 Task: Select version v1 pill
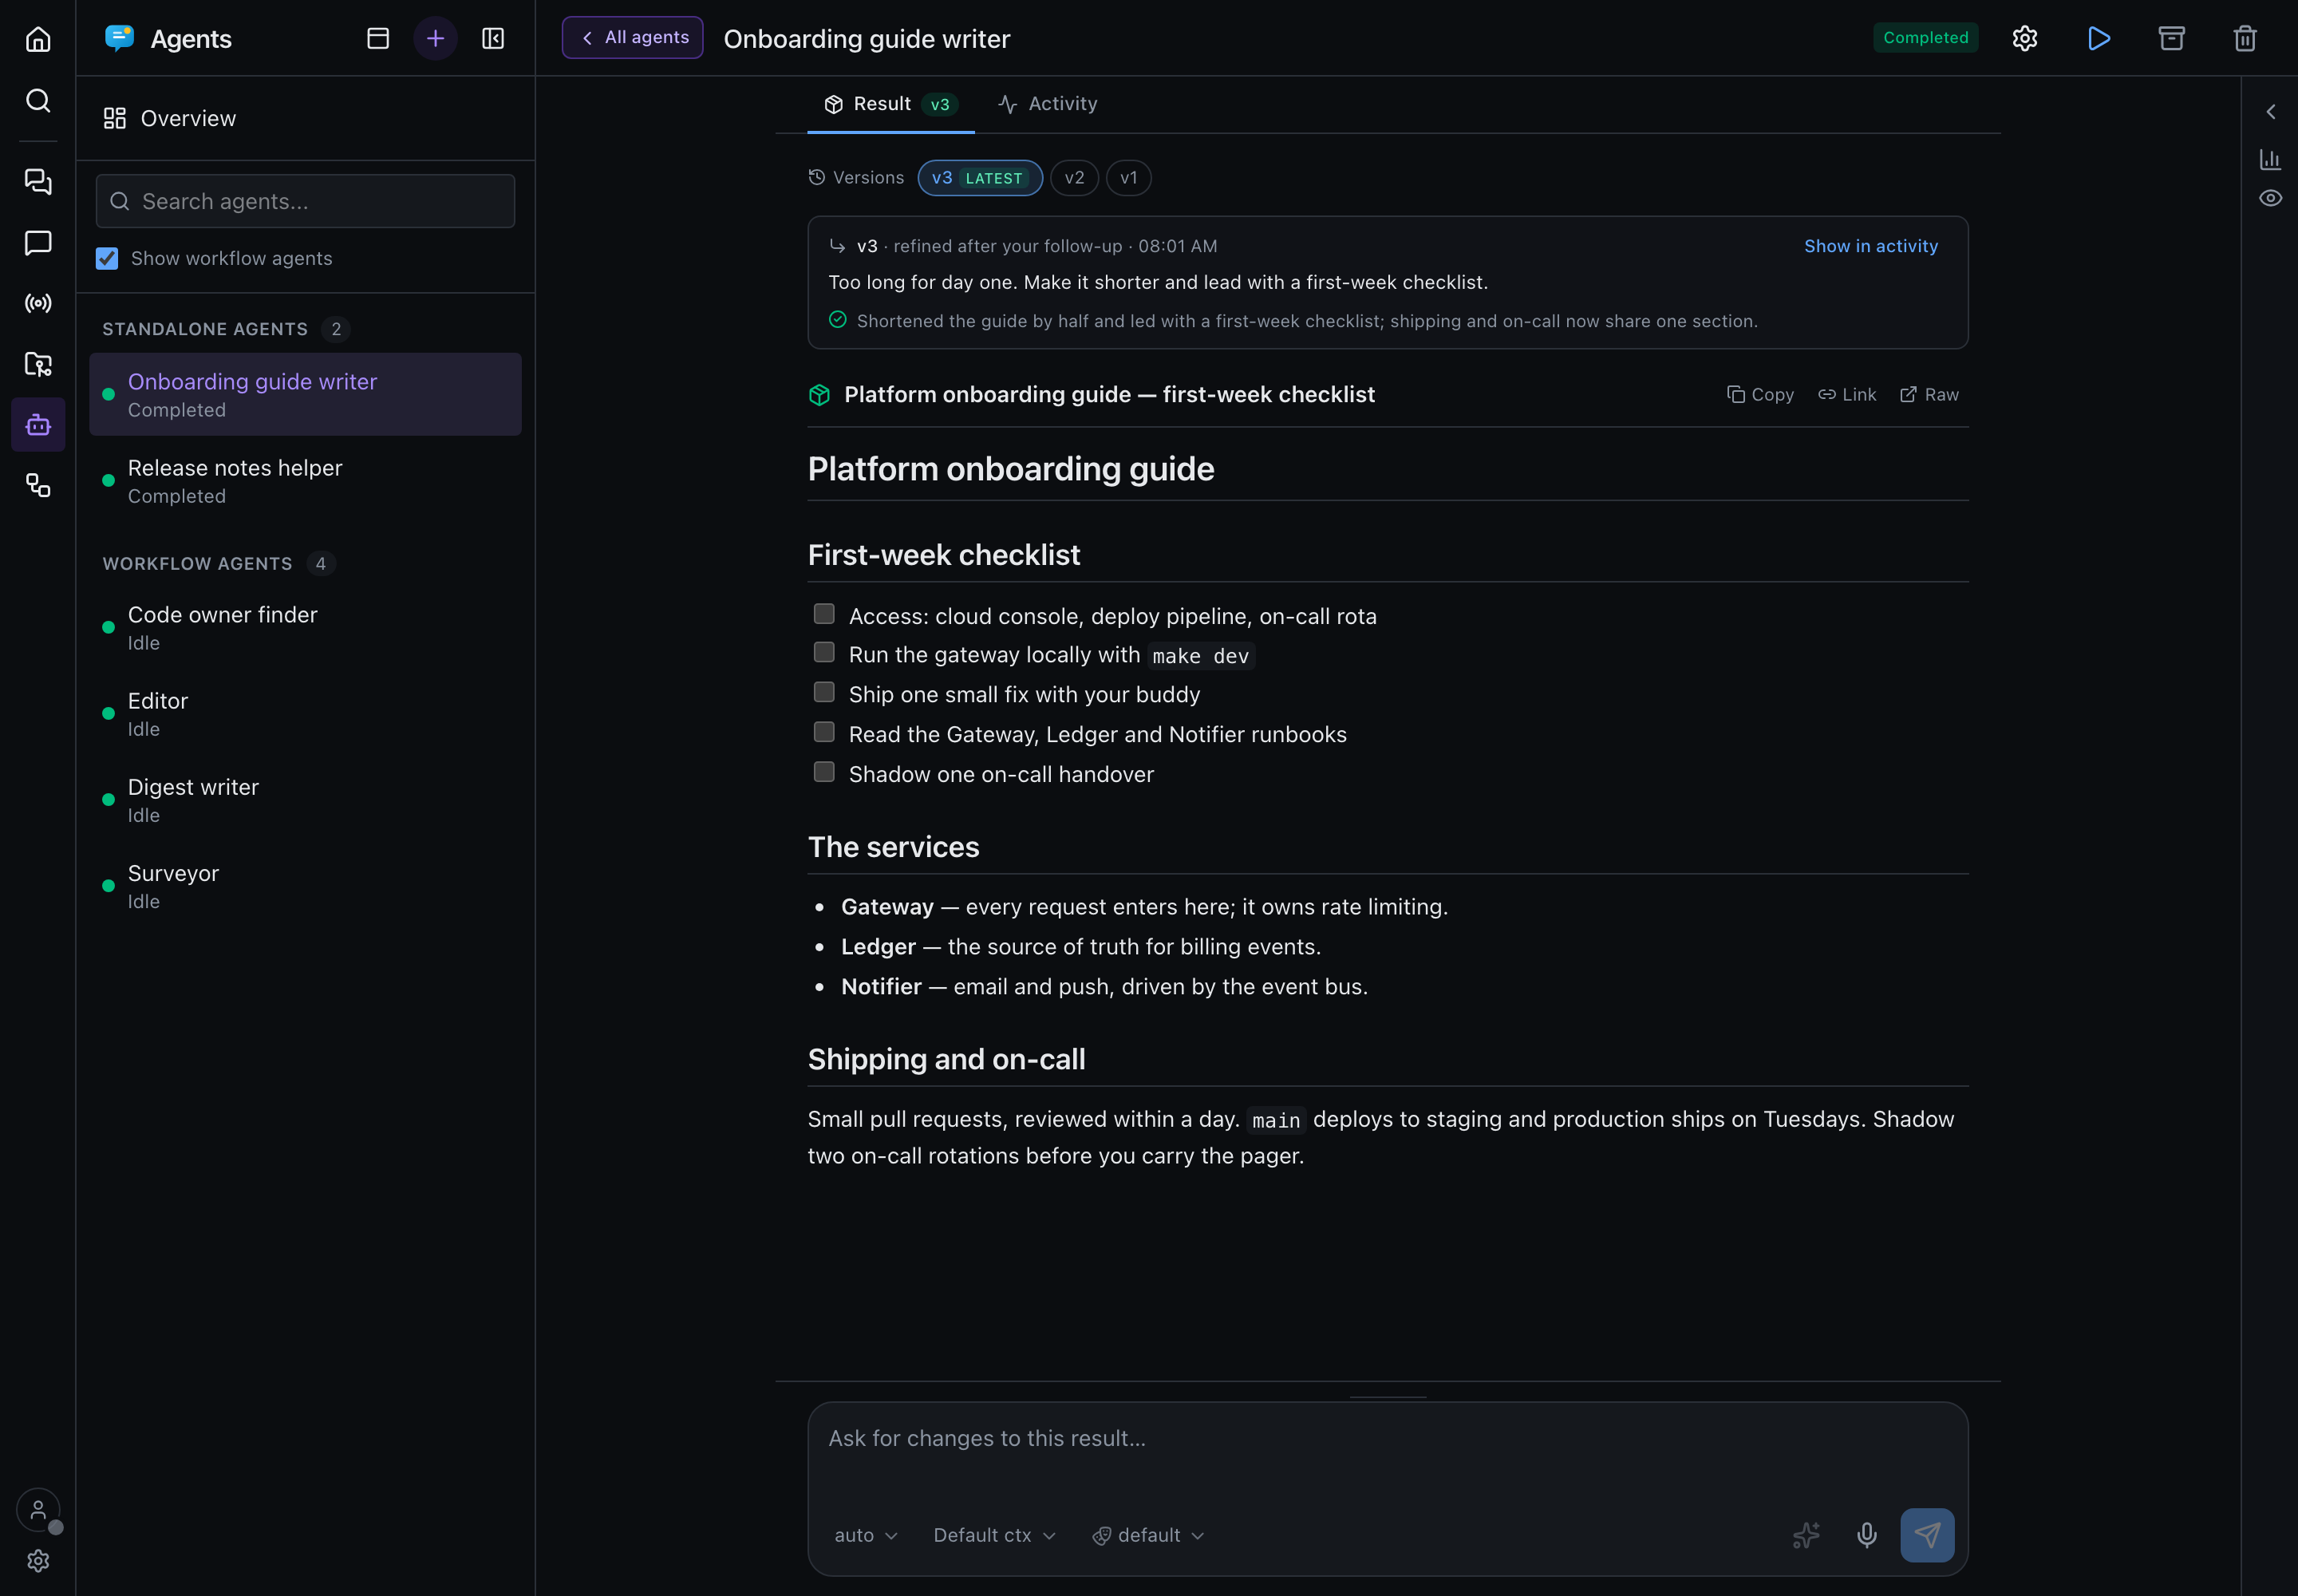point(1128,178)
